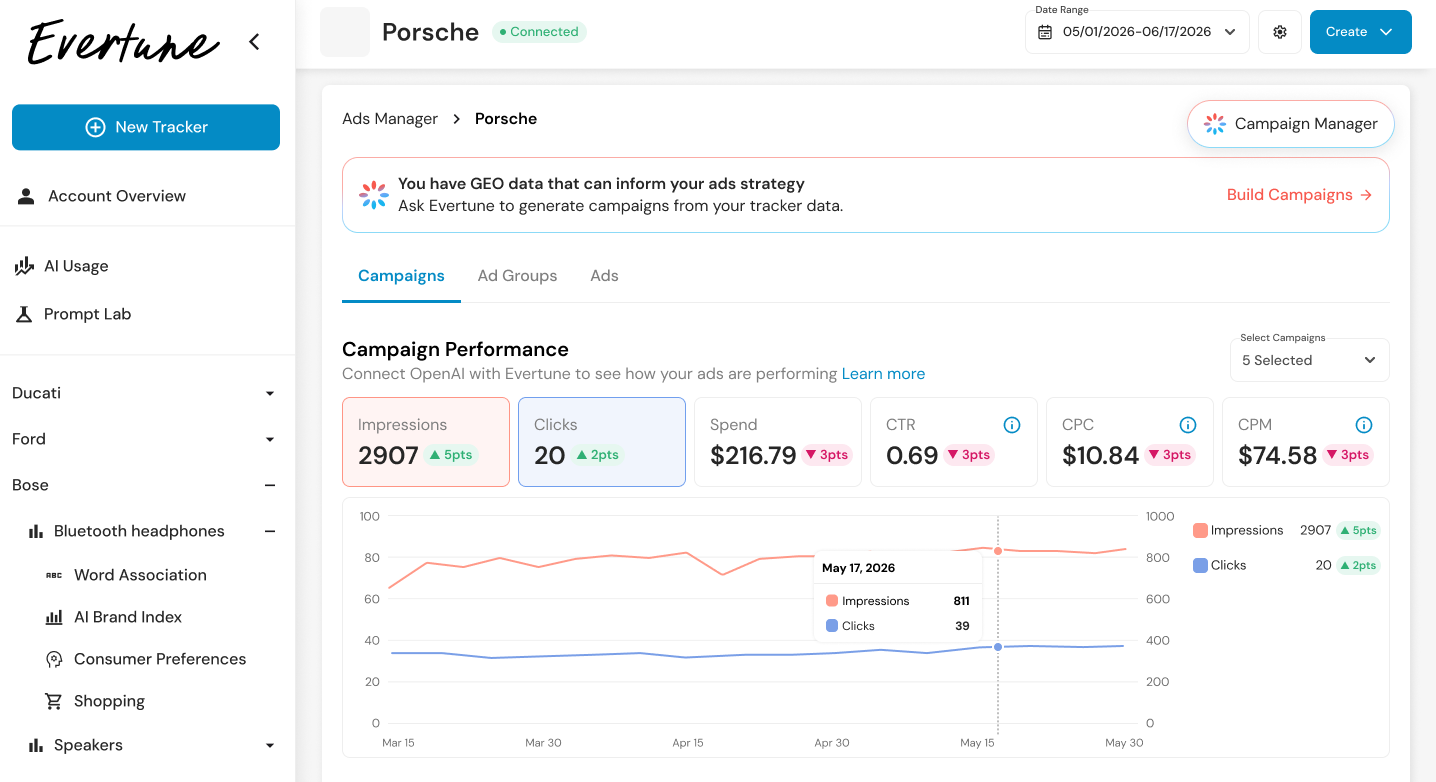Follow the Learn more link
Screen dimensions: 1436x782
[x=883, y=374]
